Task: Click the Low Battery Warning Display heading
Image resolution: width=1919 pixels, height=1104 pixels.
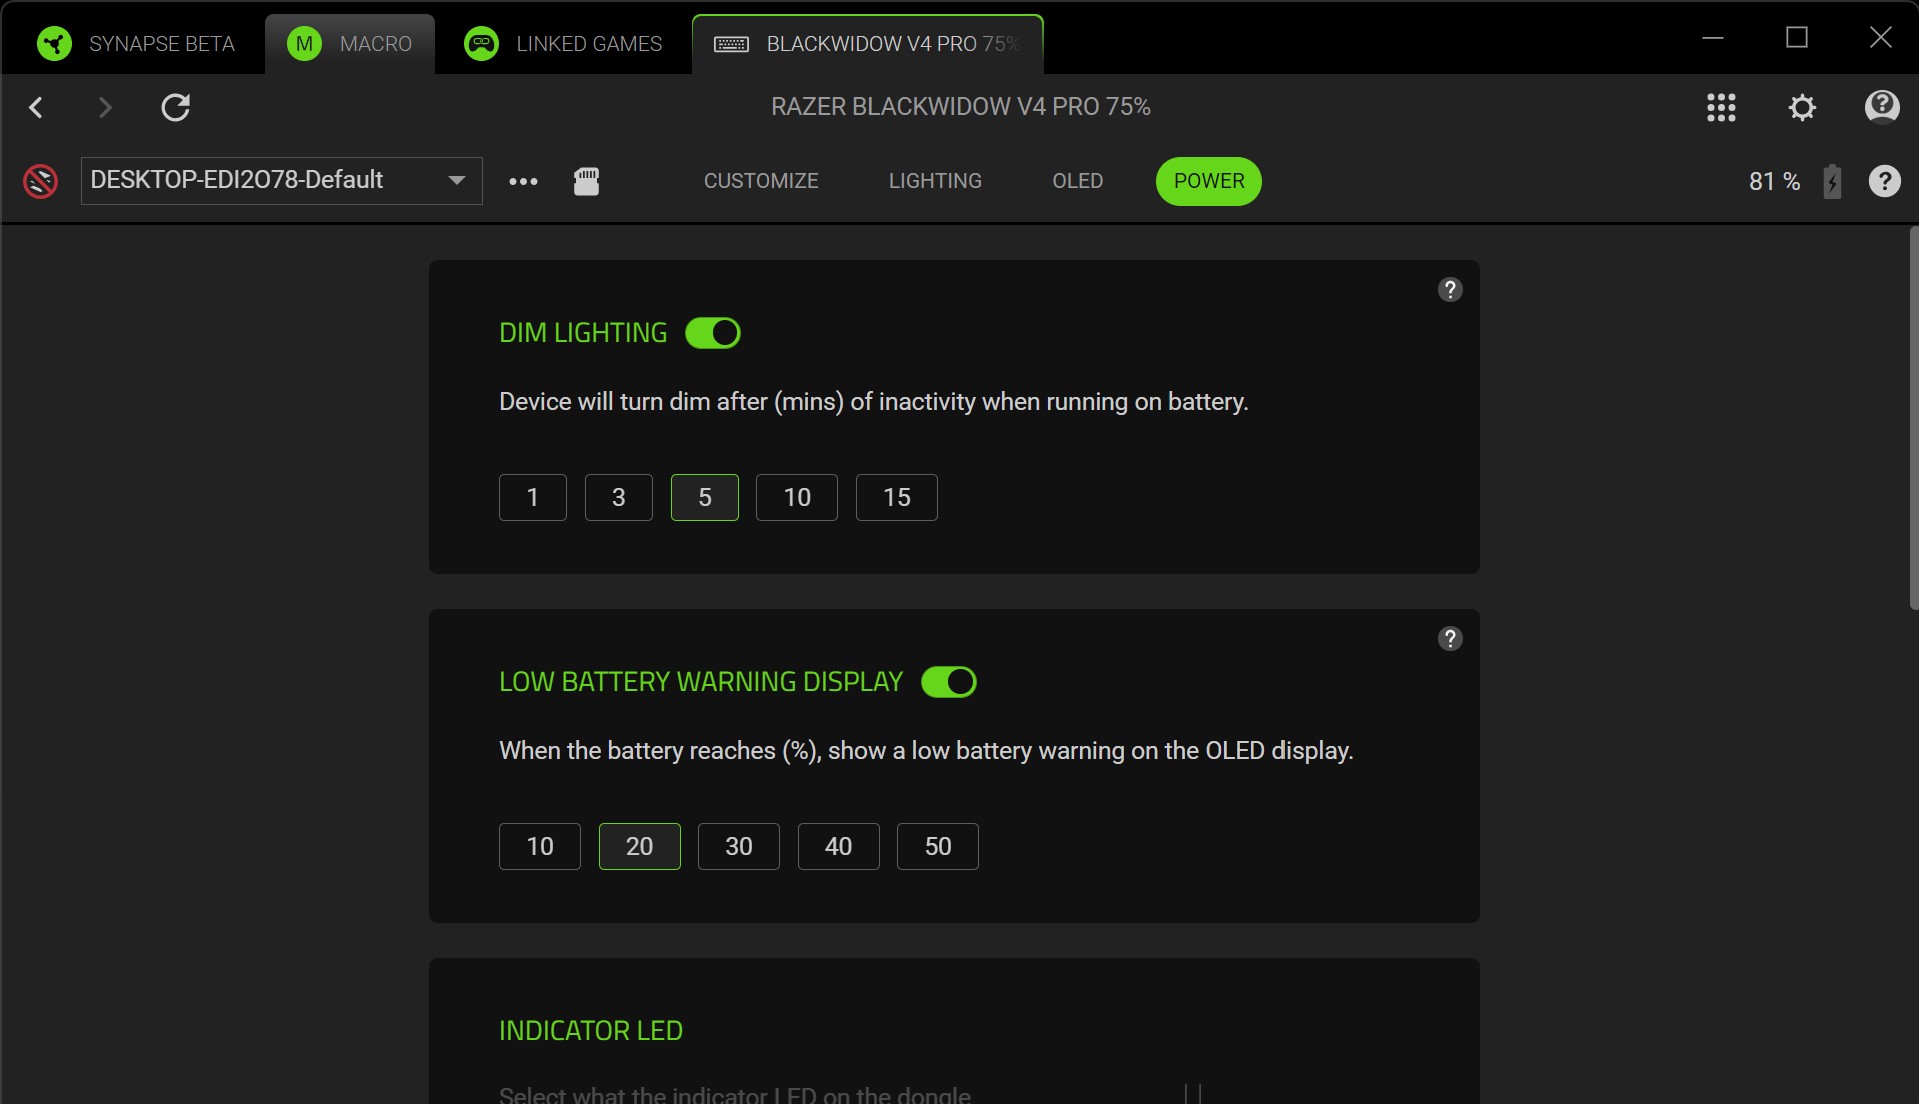Action: [x=701, y=682]
